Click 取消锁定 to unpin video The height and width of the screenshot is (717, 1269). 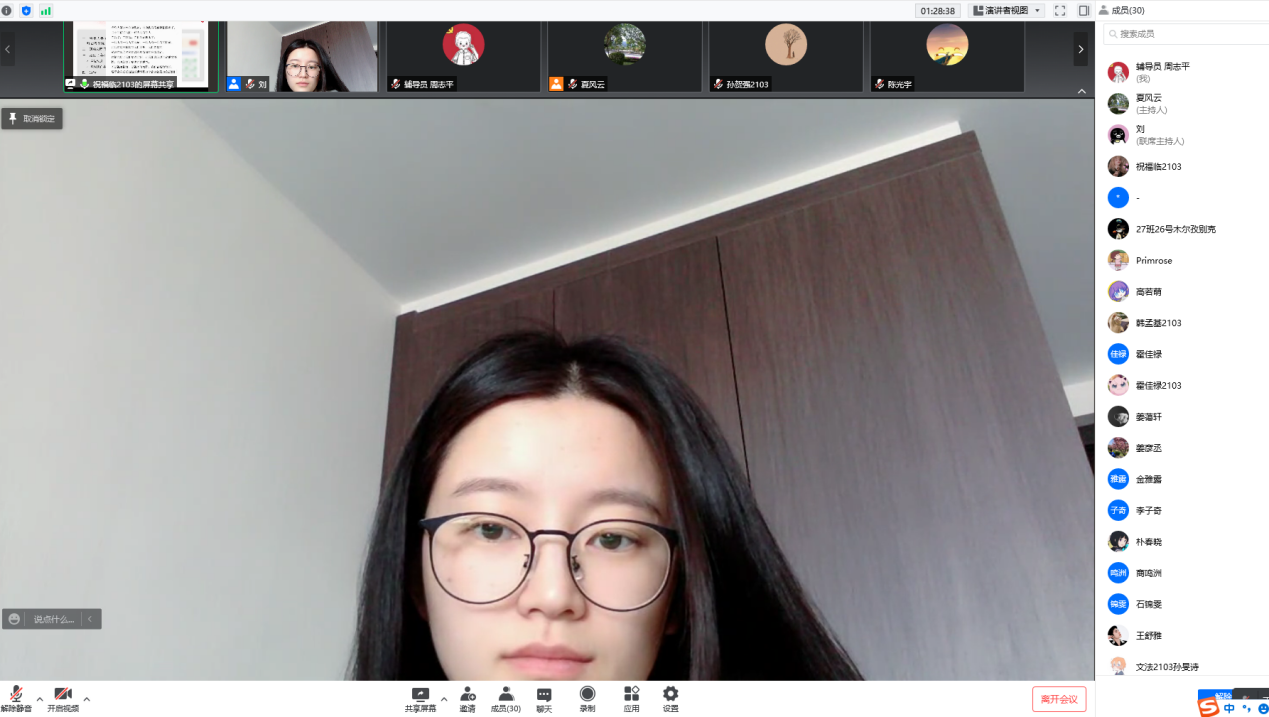(x=33, y=119)
